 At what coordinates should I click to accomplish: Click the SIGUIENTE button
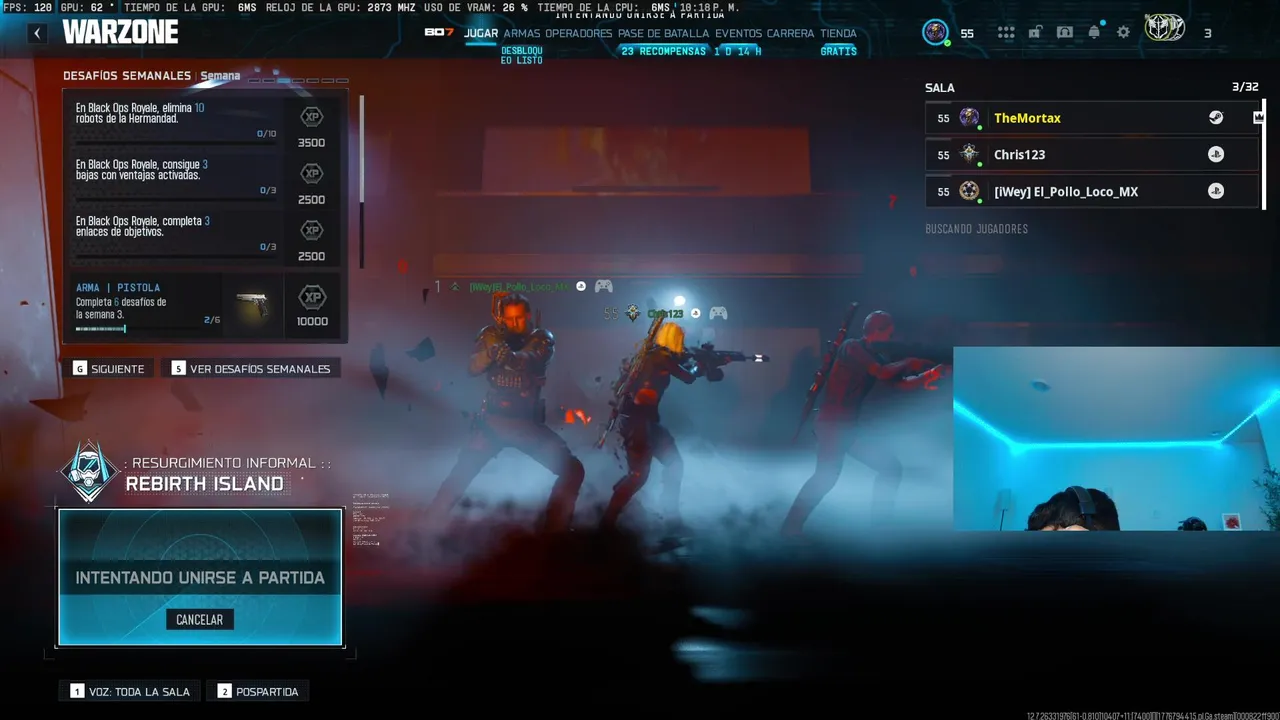[x=109, y=369]
